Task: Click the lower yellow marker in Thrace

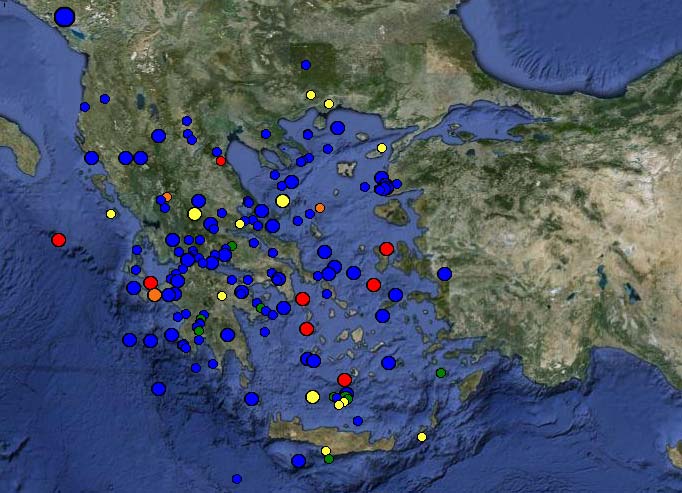Action: point(329,104)
